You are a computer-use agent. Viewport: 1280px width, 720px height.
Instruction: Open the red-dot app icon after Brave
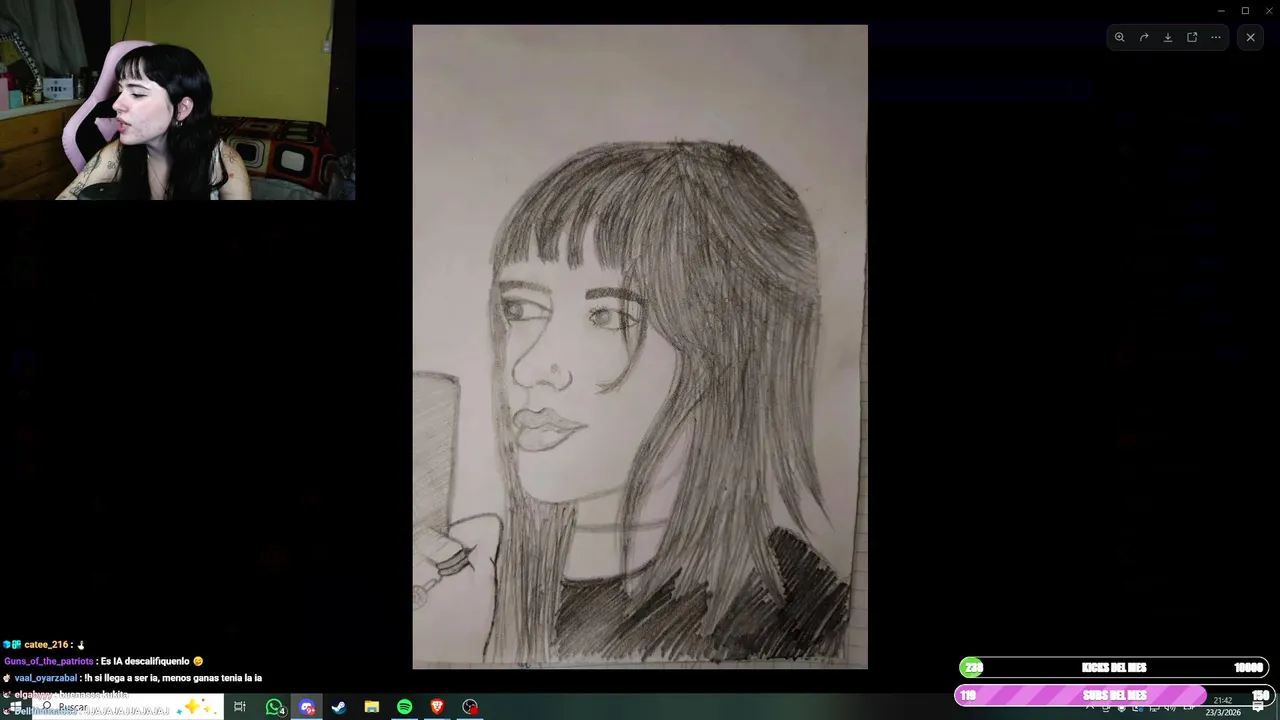[470, 707]
